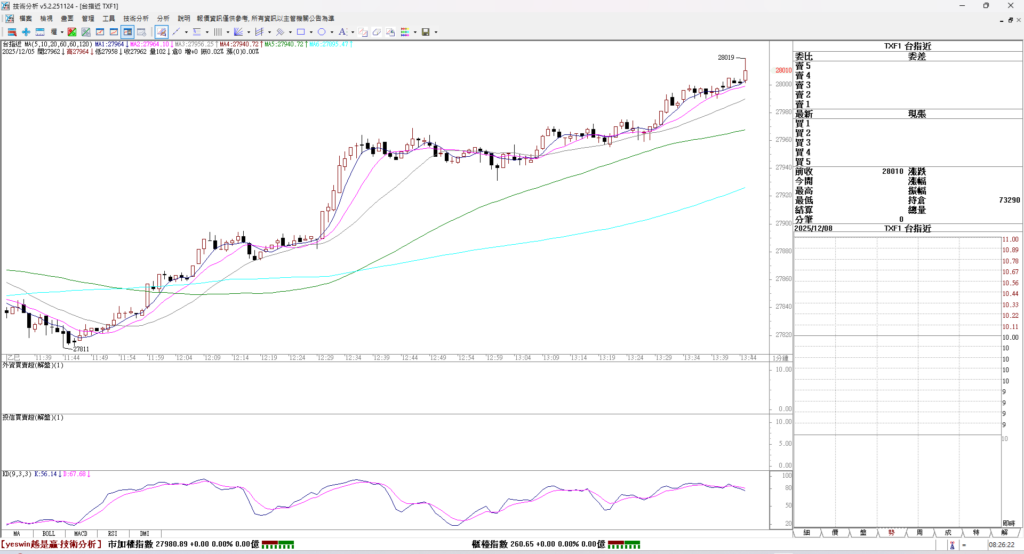1024x554 pixels.
Task: Click the 28019 high price marker
Action: 727,58
